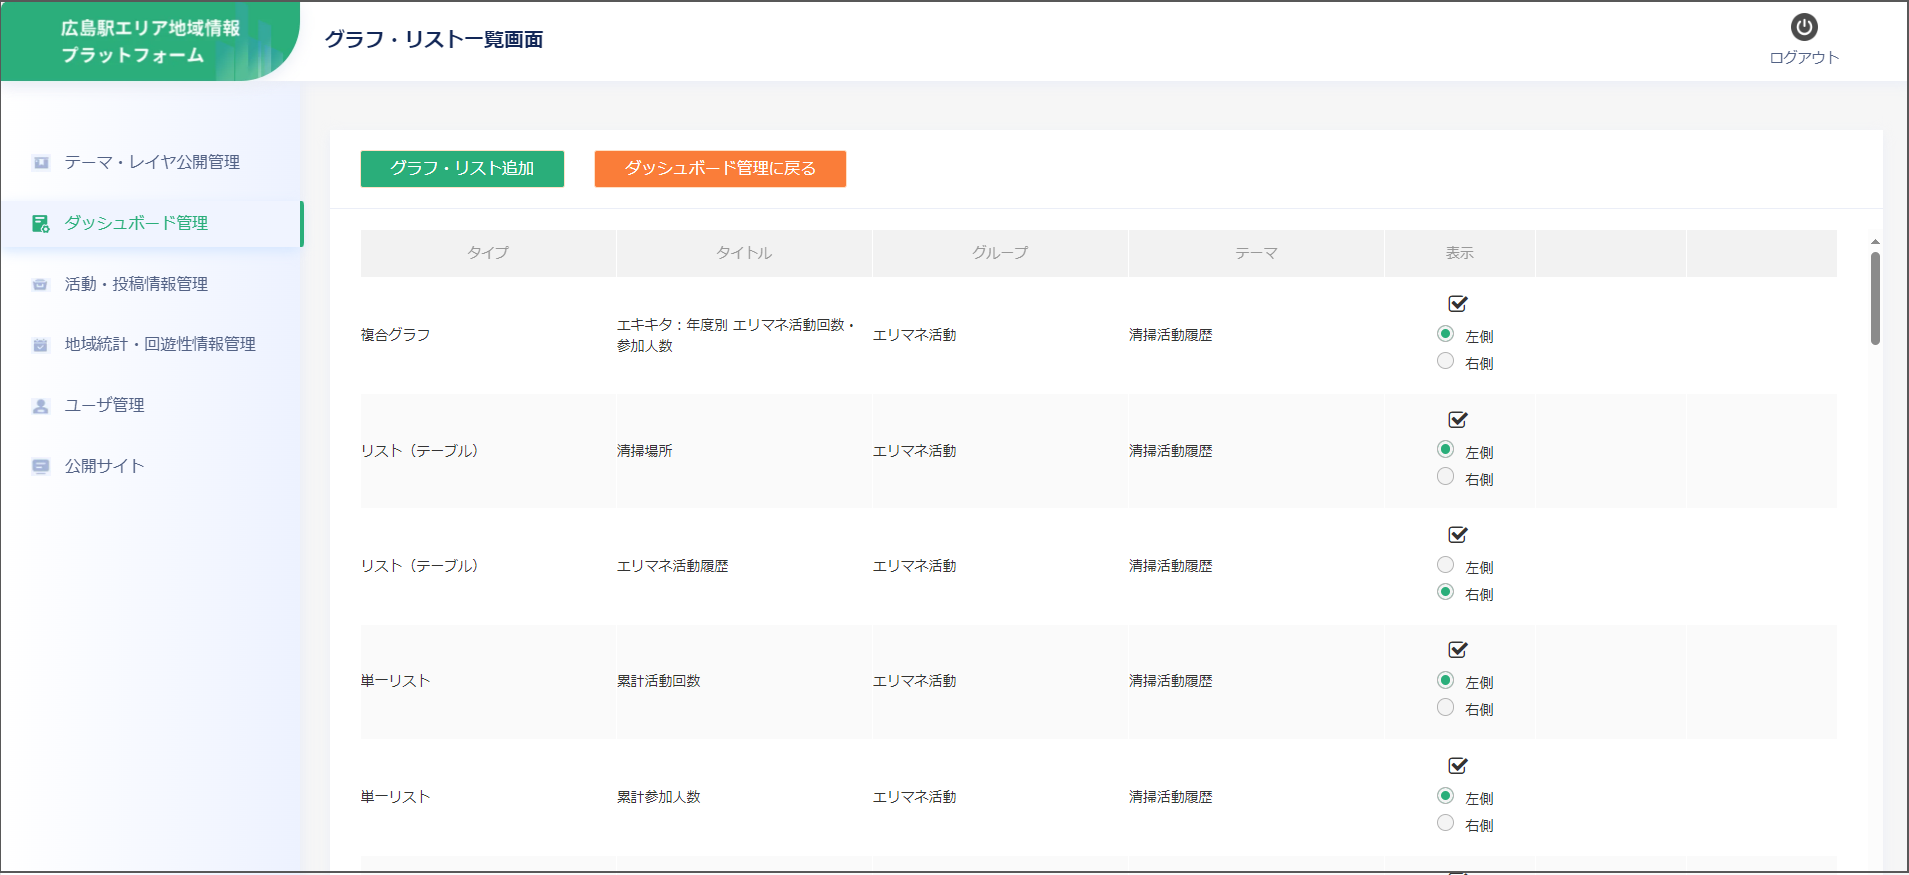Toggle display checkbox for 清掃場所 row
The image size is (1909, 875).
pos(1458,419)
